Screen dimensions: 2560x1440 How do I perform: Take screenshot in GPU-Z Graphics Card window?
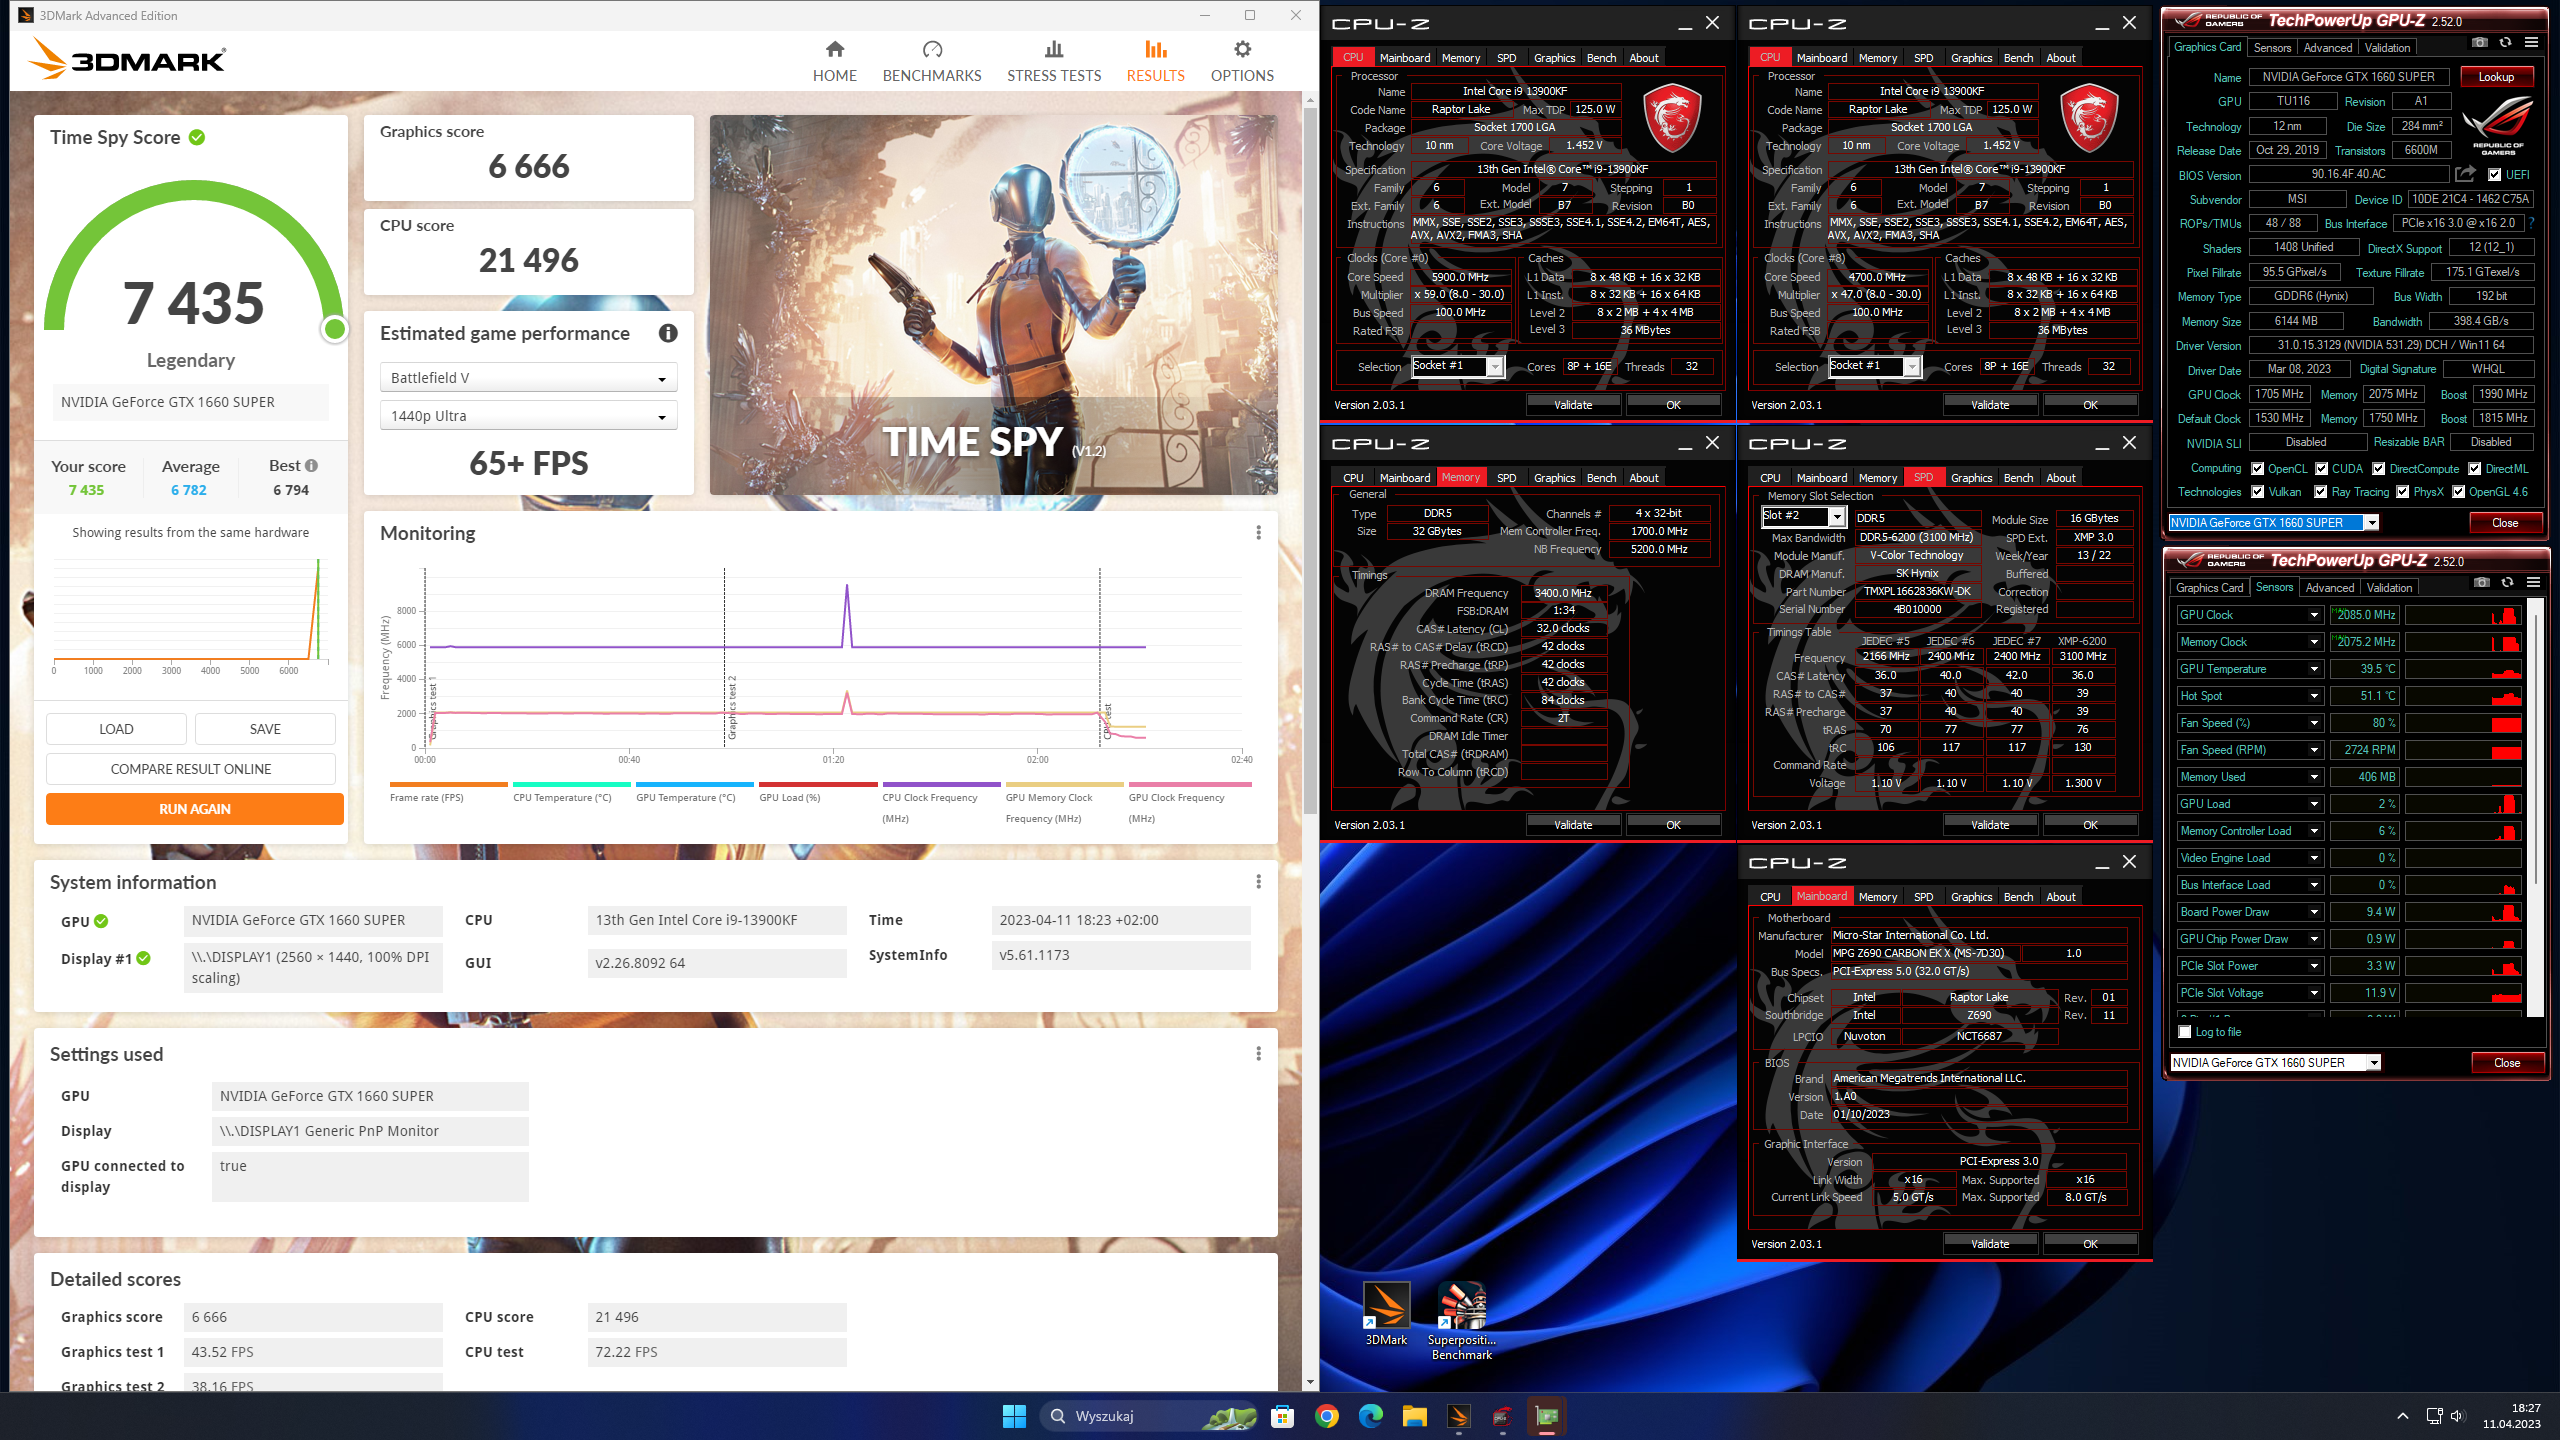tap(2480, 42)
